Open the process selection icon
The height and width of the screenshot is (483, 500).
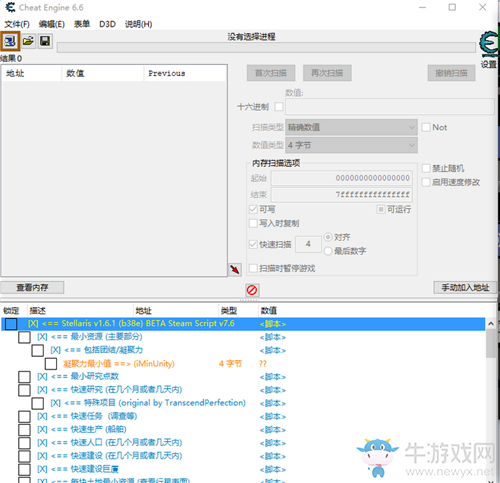click(10, 41)
